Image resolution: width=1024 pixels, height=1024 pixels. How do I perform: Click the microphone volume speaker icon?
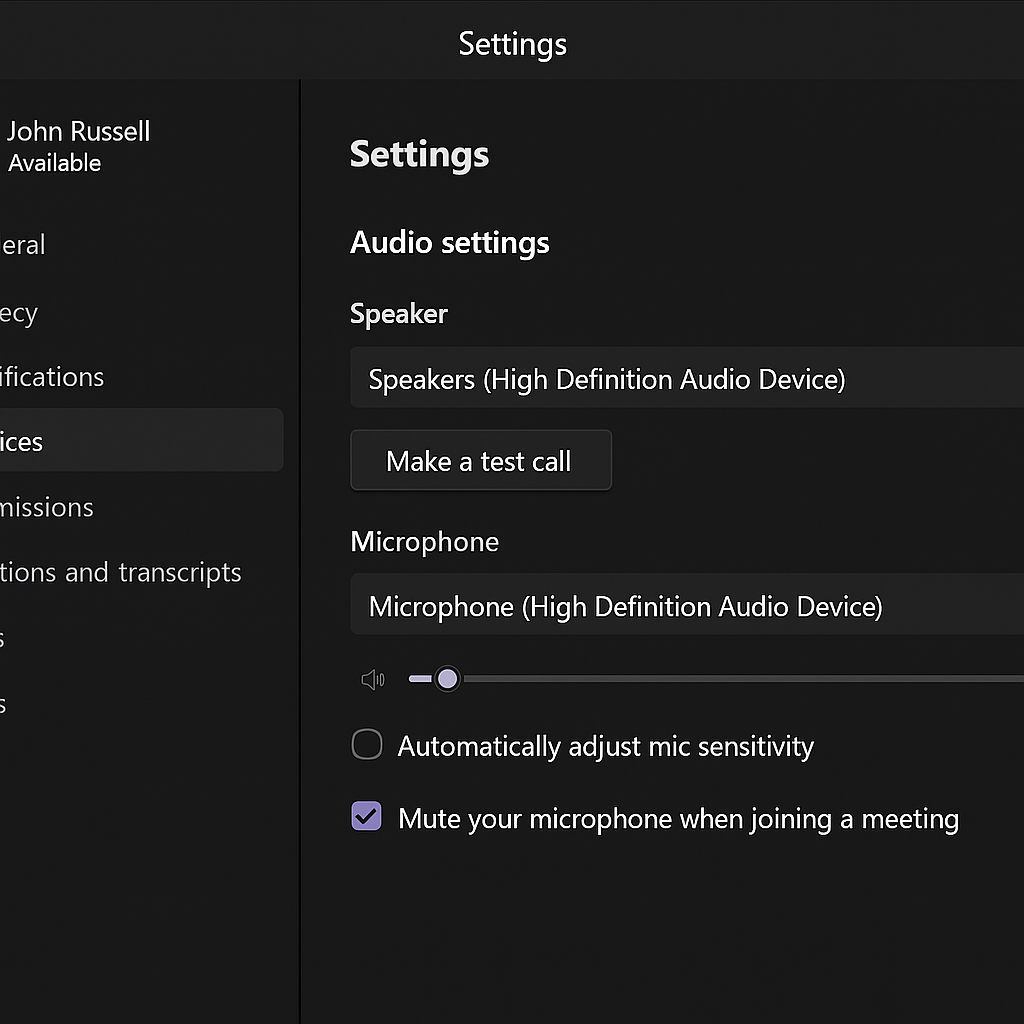coord(373,680)
